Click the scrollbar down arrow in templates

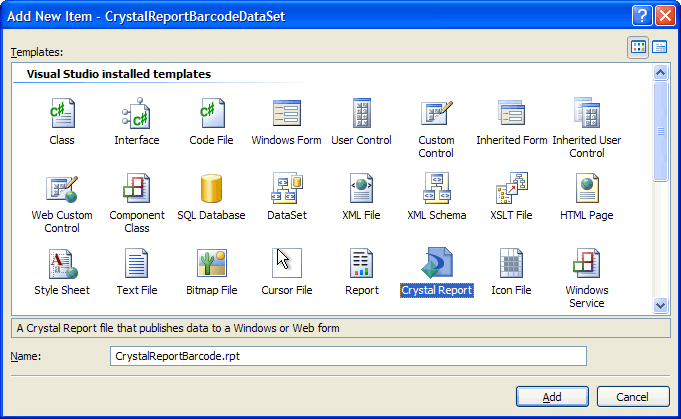tap(661, 305)
